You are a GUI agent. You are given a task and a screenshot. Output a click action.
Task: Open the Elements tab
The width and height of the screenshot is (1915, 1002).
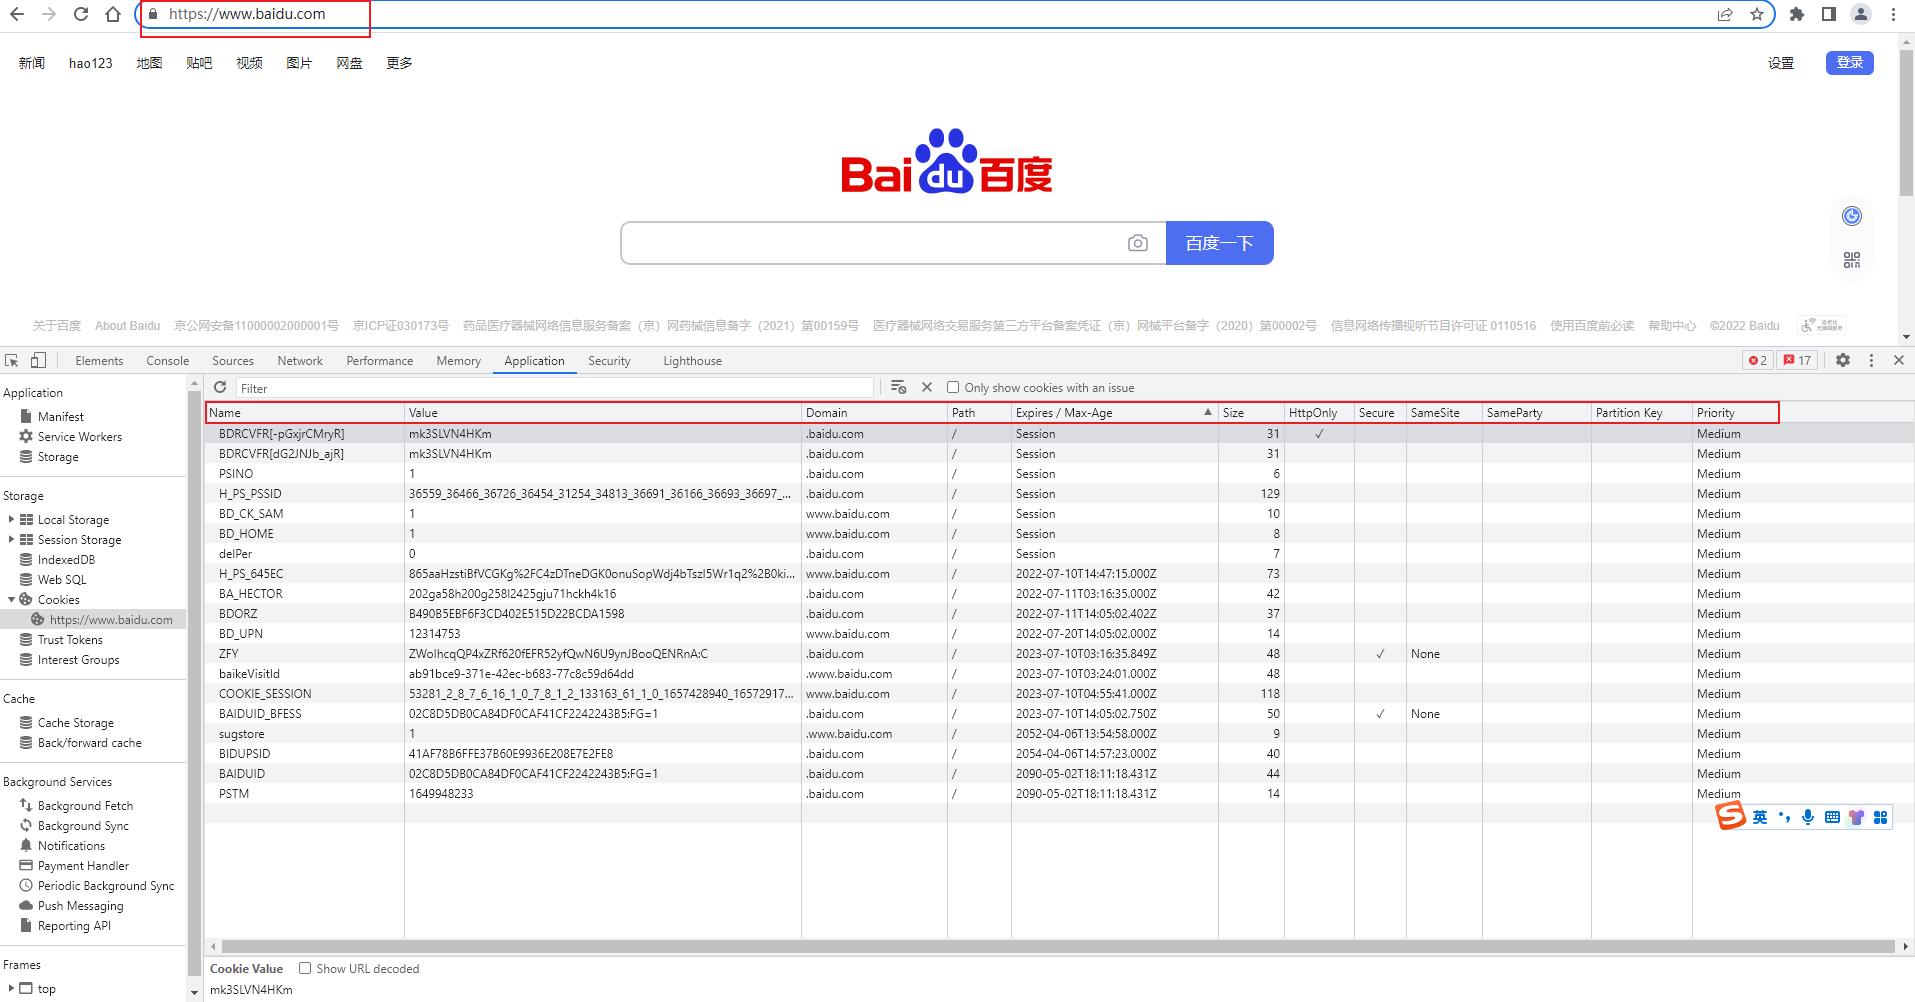point(99,361)
